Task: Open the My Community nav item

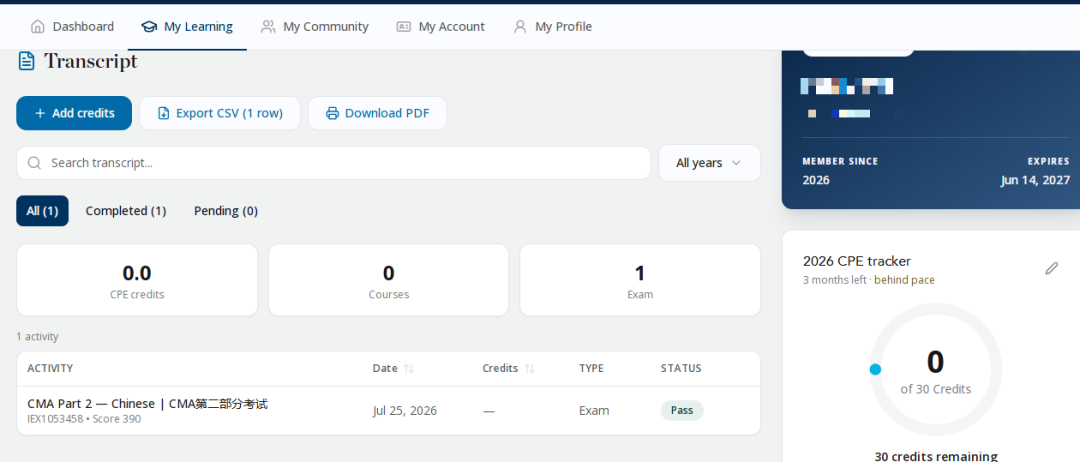Action: point(315,27)
